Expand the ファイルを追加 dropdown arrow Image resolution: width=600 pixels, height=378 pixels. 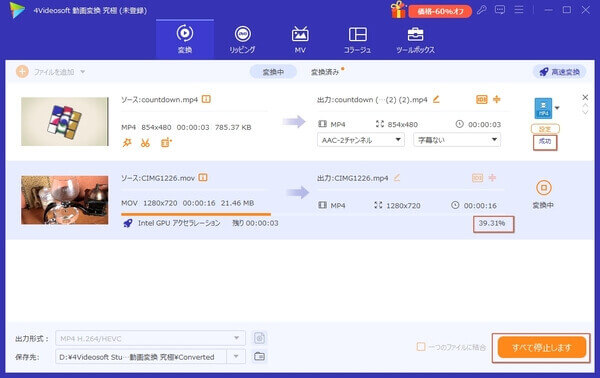[83, 72]
